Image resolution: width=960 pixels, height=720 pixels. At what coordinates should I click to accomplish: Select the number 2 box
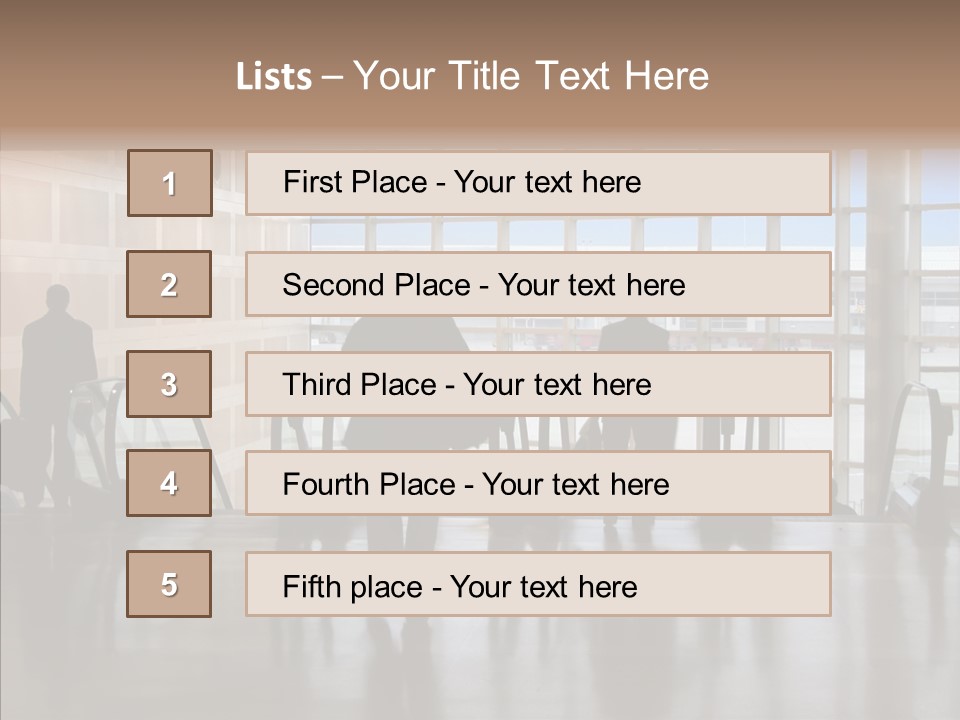[169, 284]
